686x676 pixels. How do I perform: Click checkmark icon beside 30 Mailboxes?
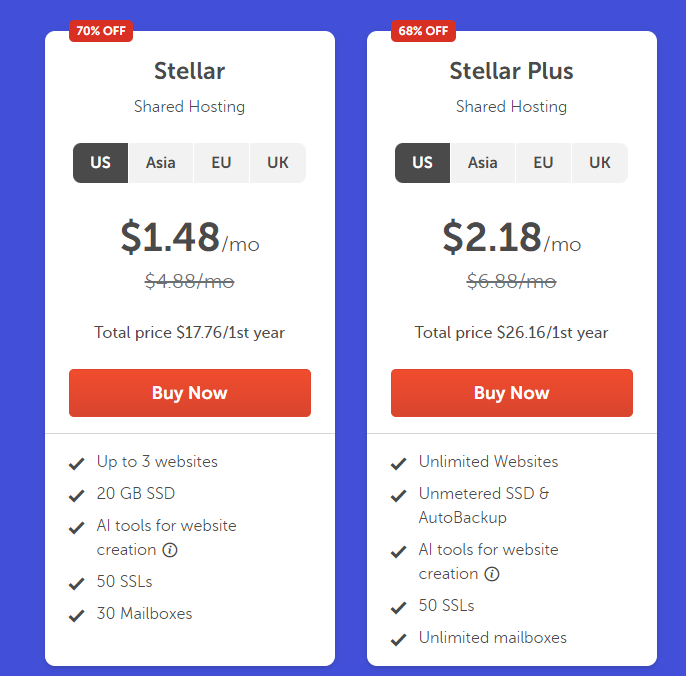pyautogui.click(x=76, y=615)
